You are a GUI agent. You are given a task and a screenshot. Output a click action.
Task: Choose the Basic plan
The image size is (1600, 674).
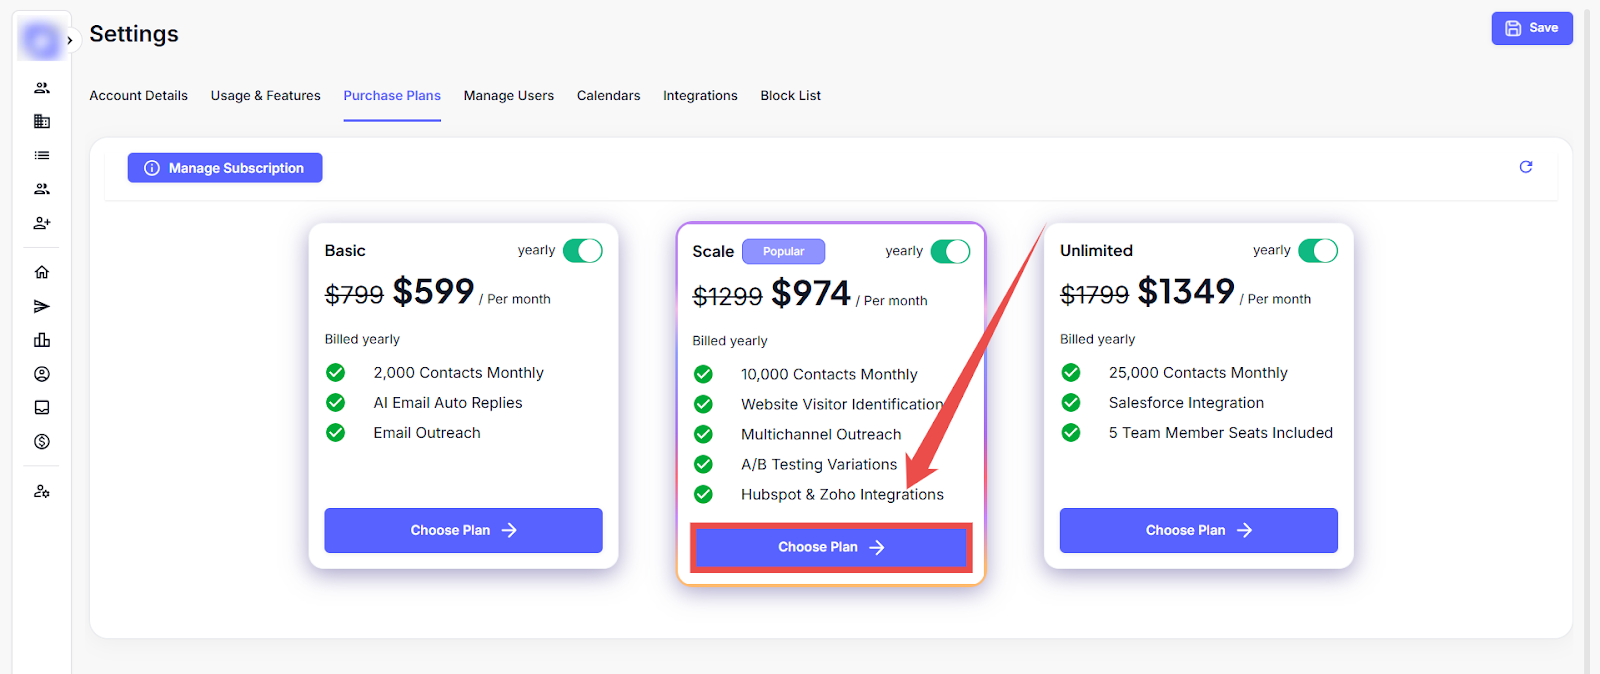pos(463,530)
